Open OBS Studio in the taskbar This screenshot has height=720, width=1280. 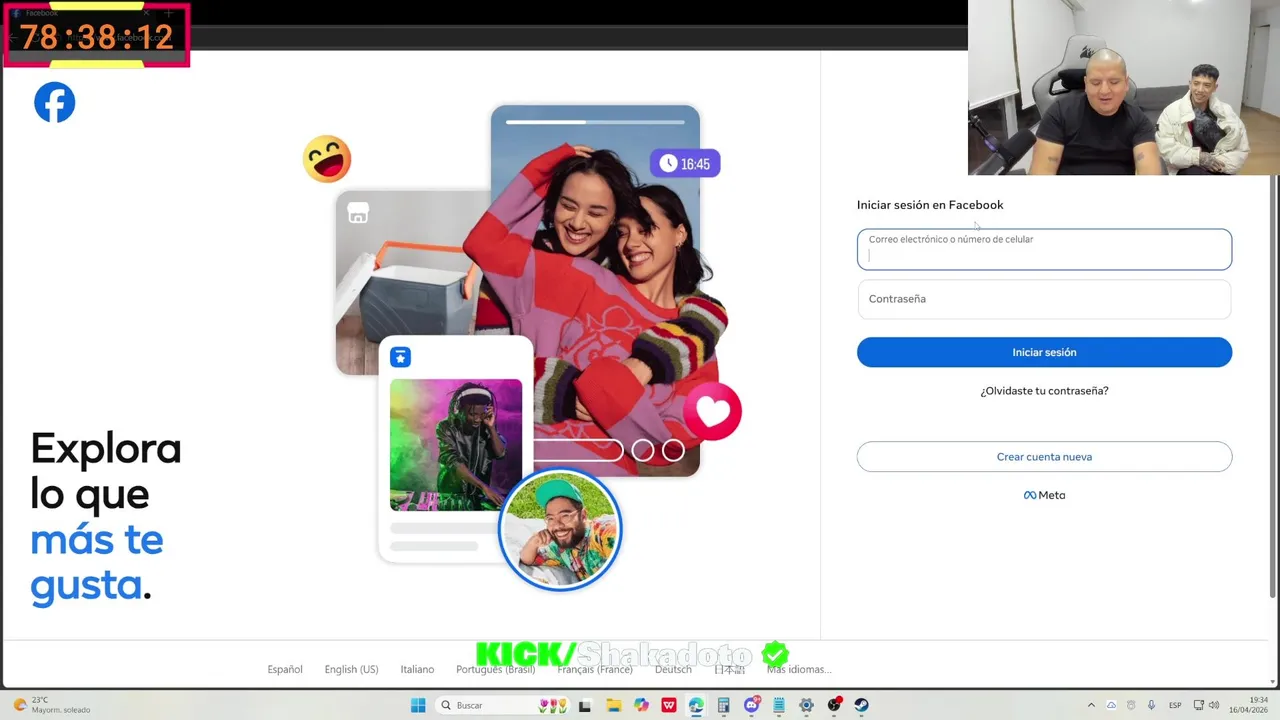pos(834,705)
